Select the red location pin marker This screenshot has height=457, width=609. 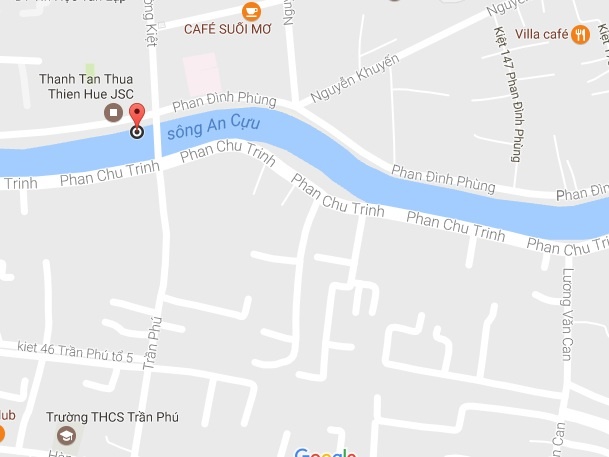(137, 116)
